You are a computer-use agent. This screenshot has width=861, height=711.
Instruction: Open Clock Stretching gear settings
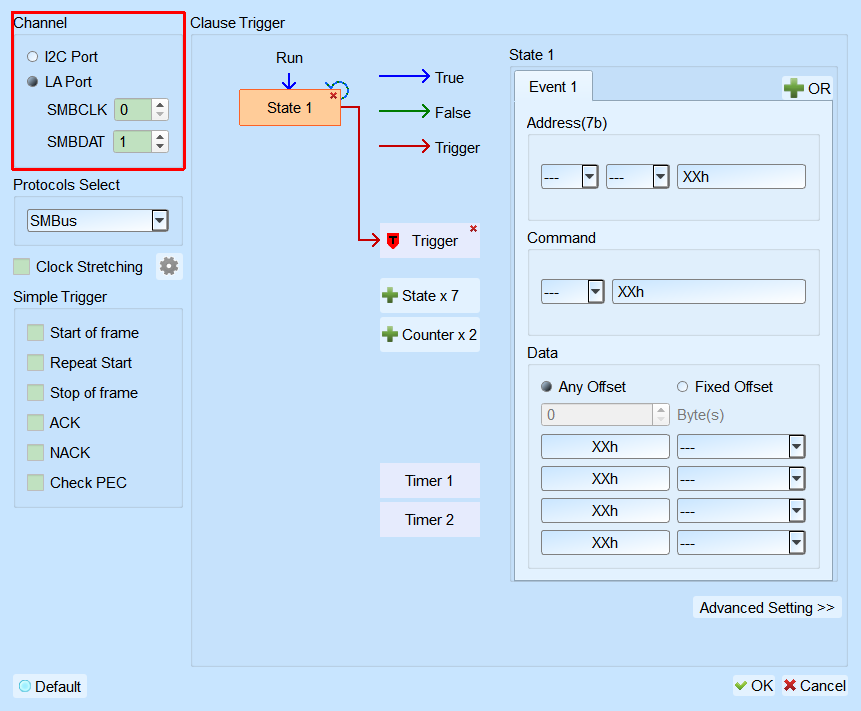[169, 266]
